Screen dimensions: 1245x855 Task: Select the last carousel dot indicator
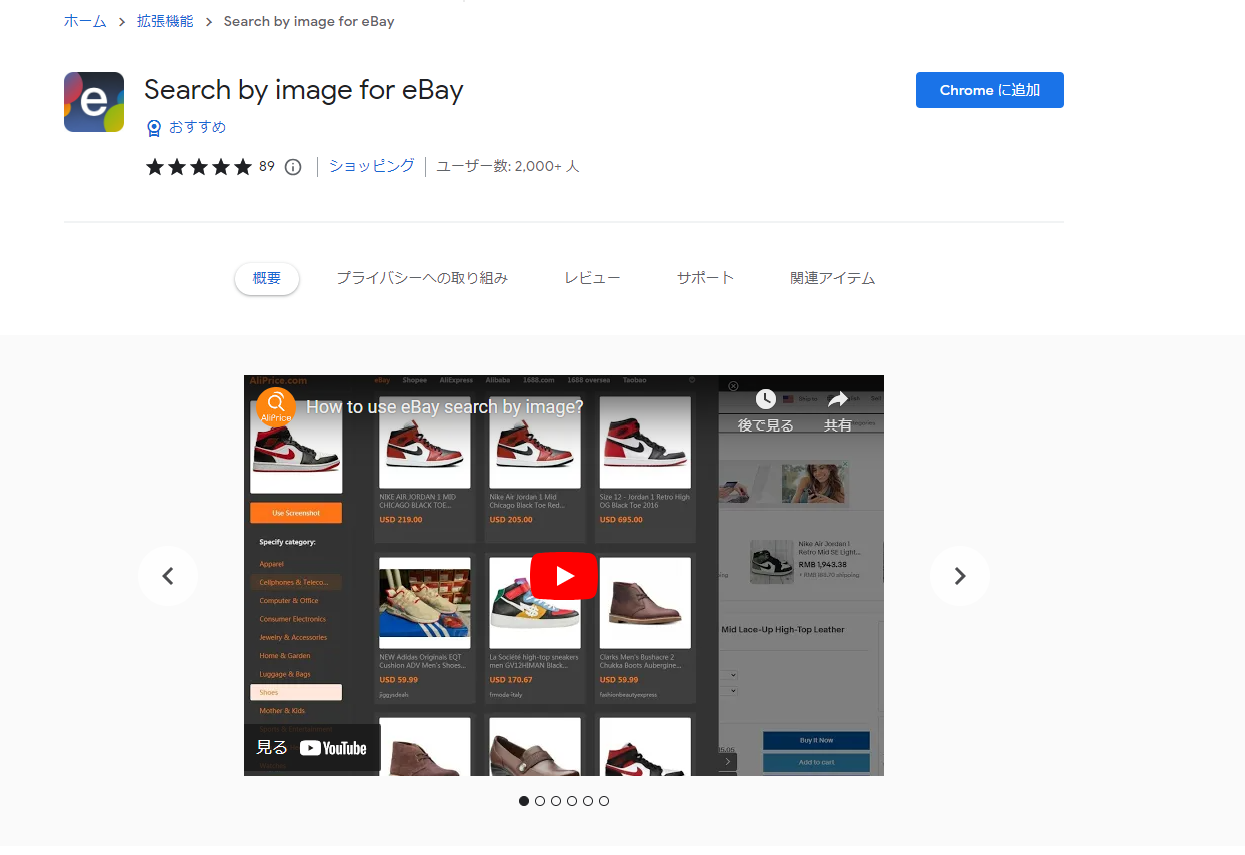pyautogui.click(x=604, y=801)
